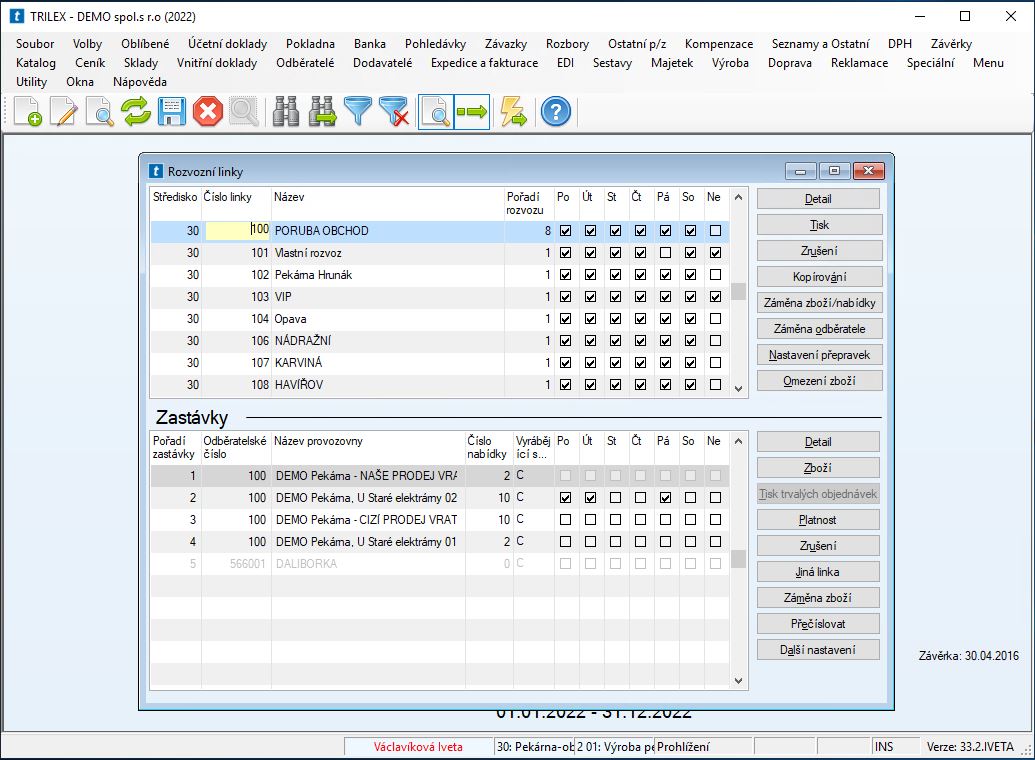Open help with the blue question icon
The image size is (1035, 760).
point(556,112)
